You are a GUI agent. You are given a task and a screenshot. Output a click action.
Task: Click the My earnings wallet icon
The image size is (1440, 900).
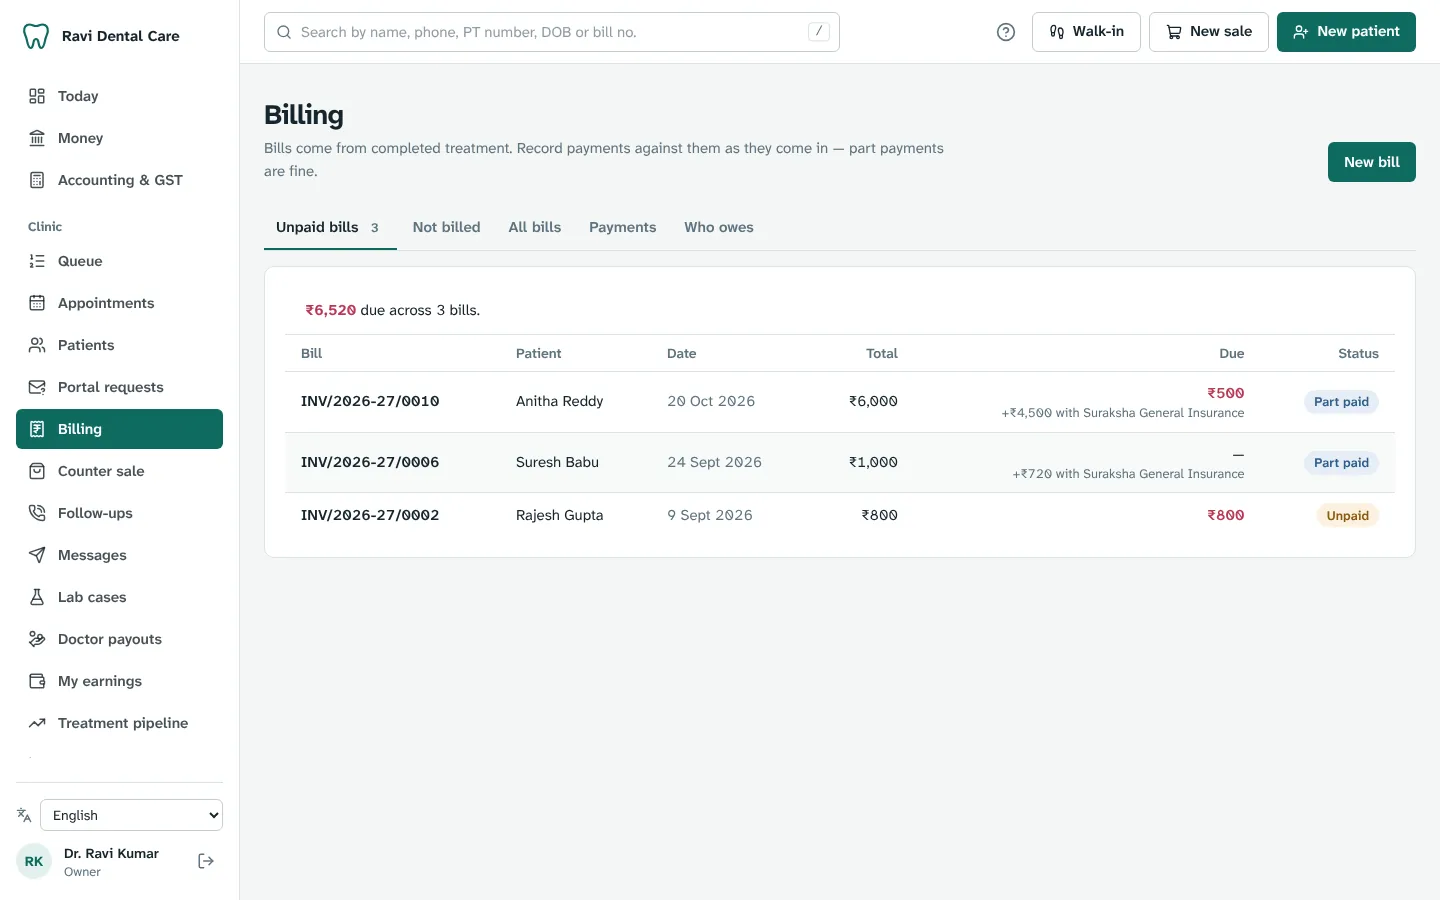[37, 681]
